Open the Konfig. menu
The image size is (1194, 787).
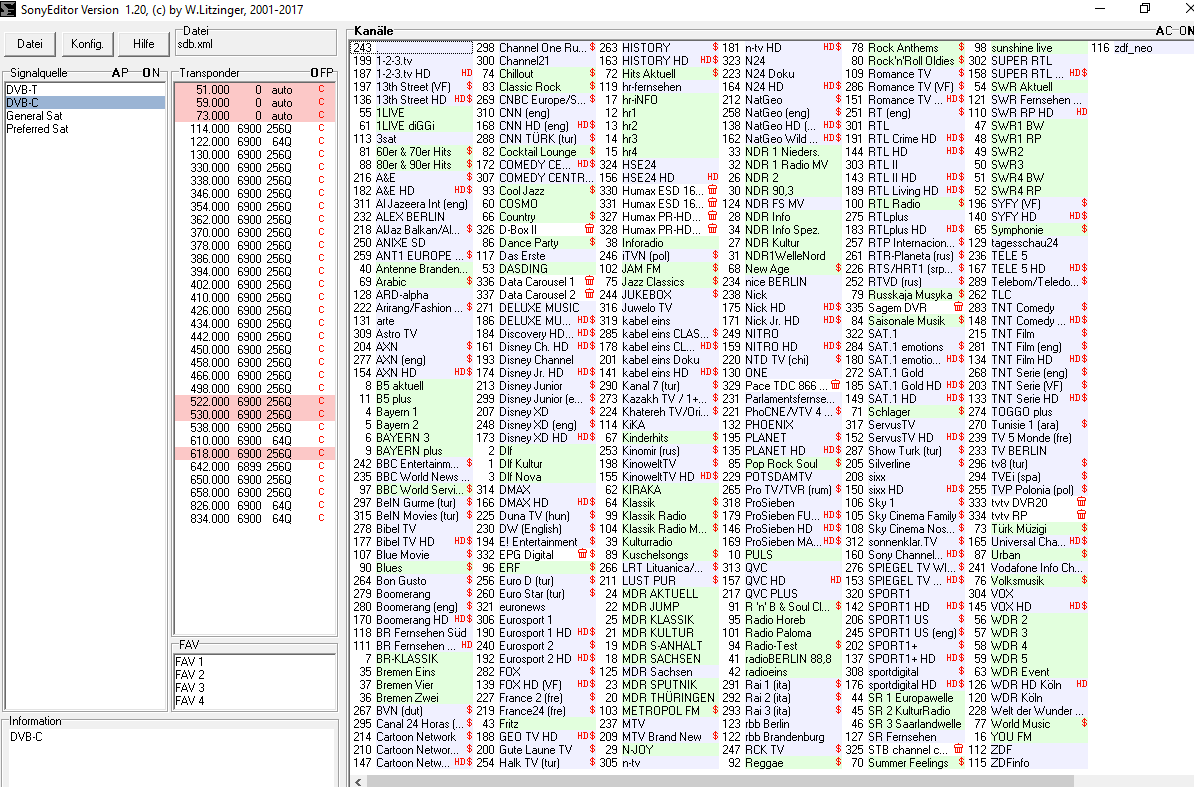(87, 44)
